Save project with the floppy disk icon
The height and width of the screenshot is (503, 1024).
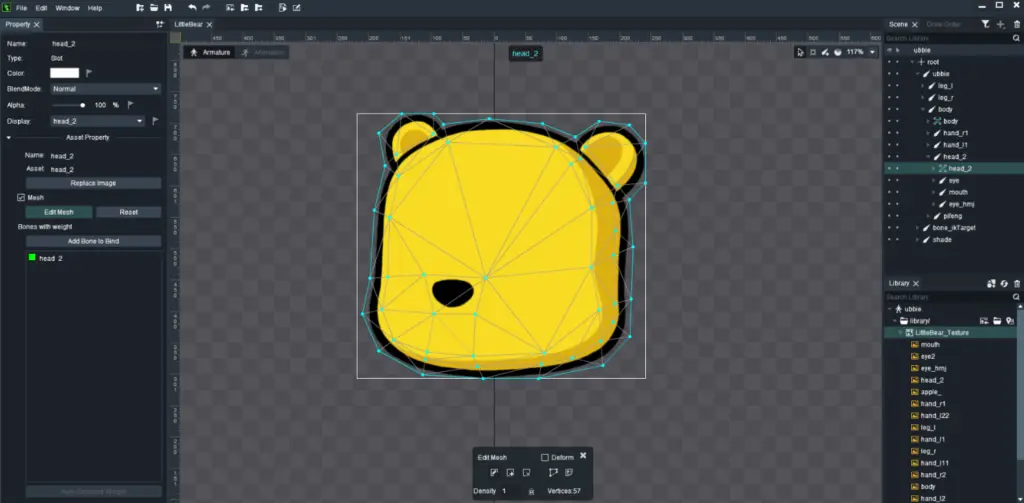168,8
